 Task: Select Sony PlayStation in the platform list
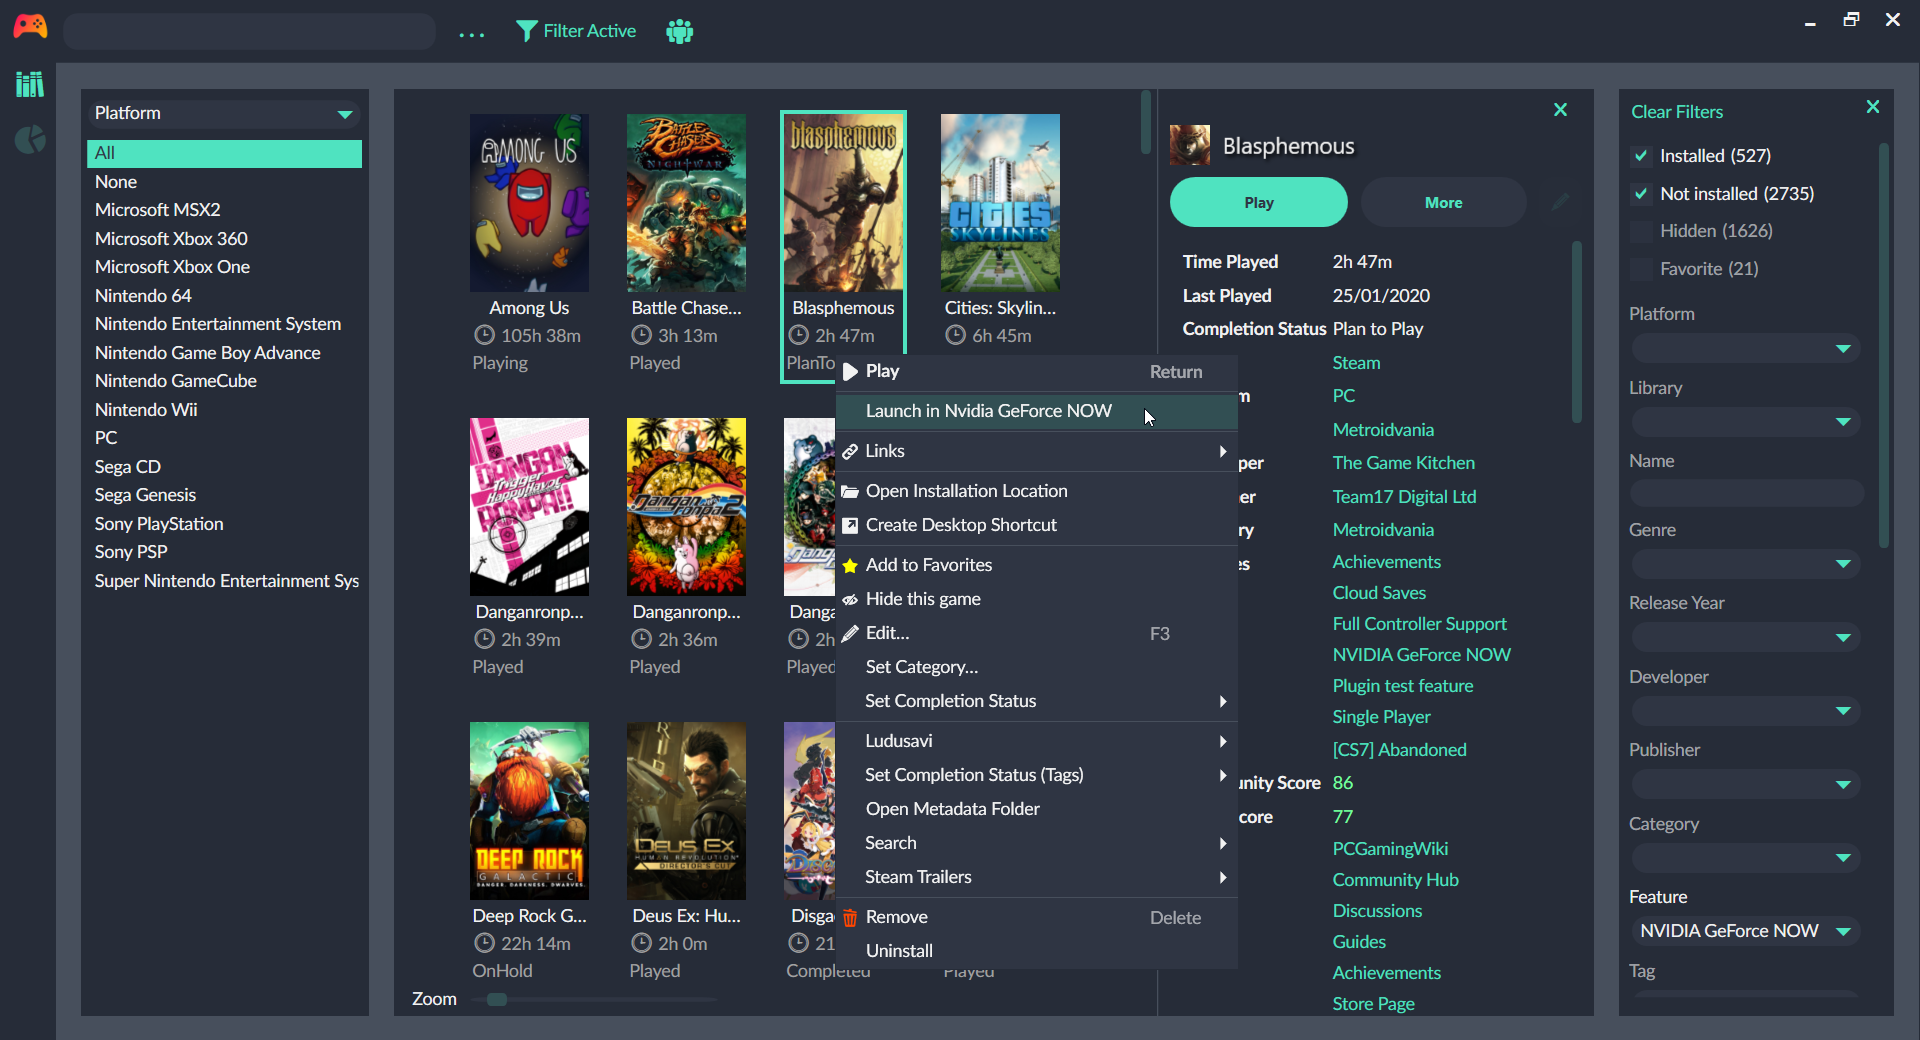point(224,524)
